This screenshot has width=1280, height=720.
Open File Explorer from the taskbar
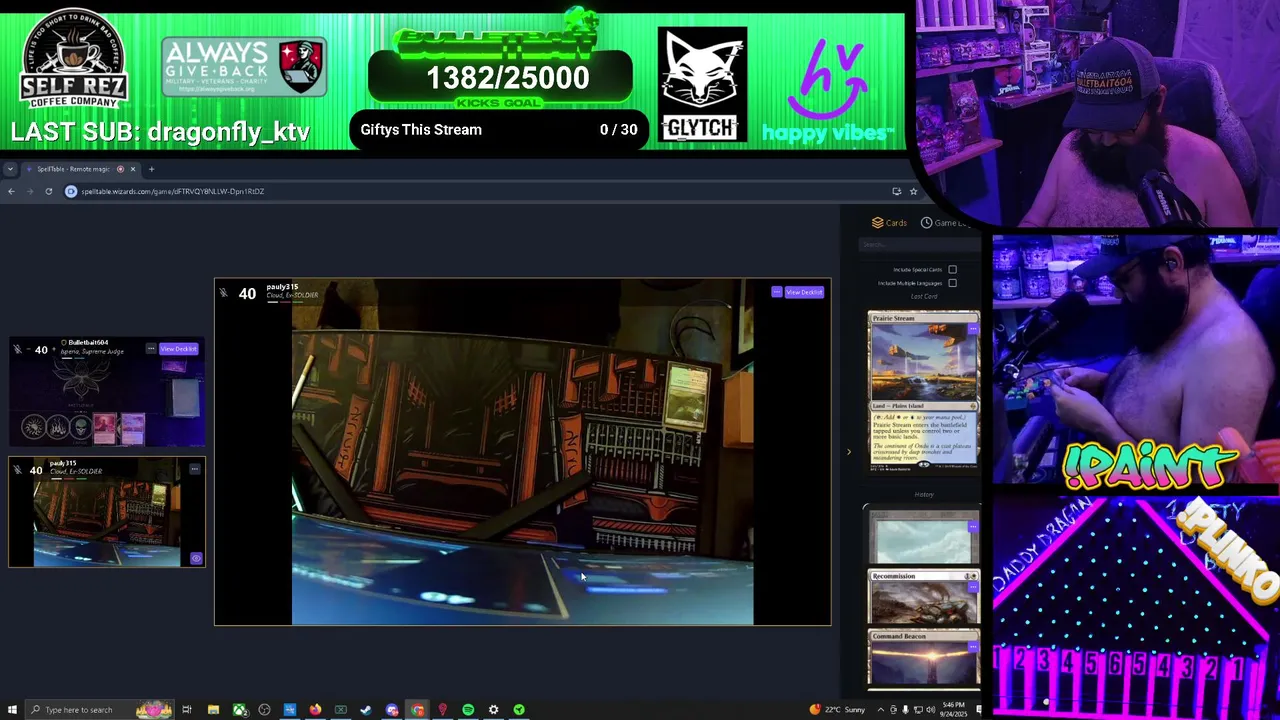tap(213, 710)
